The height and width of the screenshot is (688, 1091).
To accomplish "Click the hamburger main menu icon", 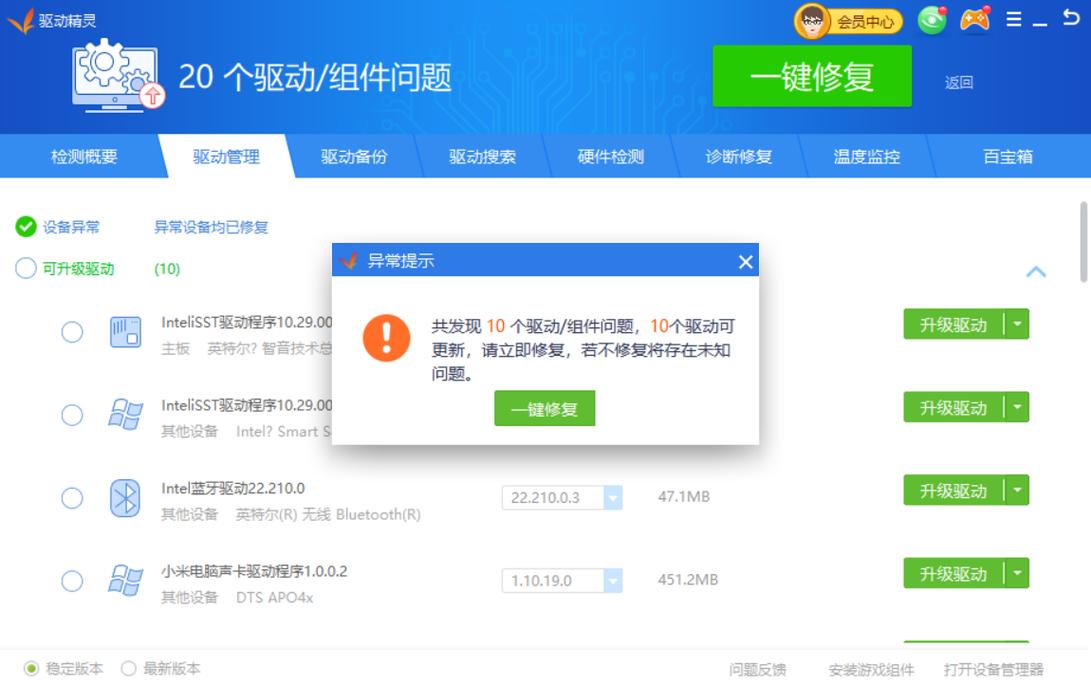I will [x=1013, y=17].
